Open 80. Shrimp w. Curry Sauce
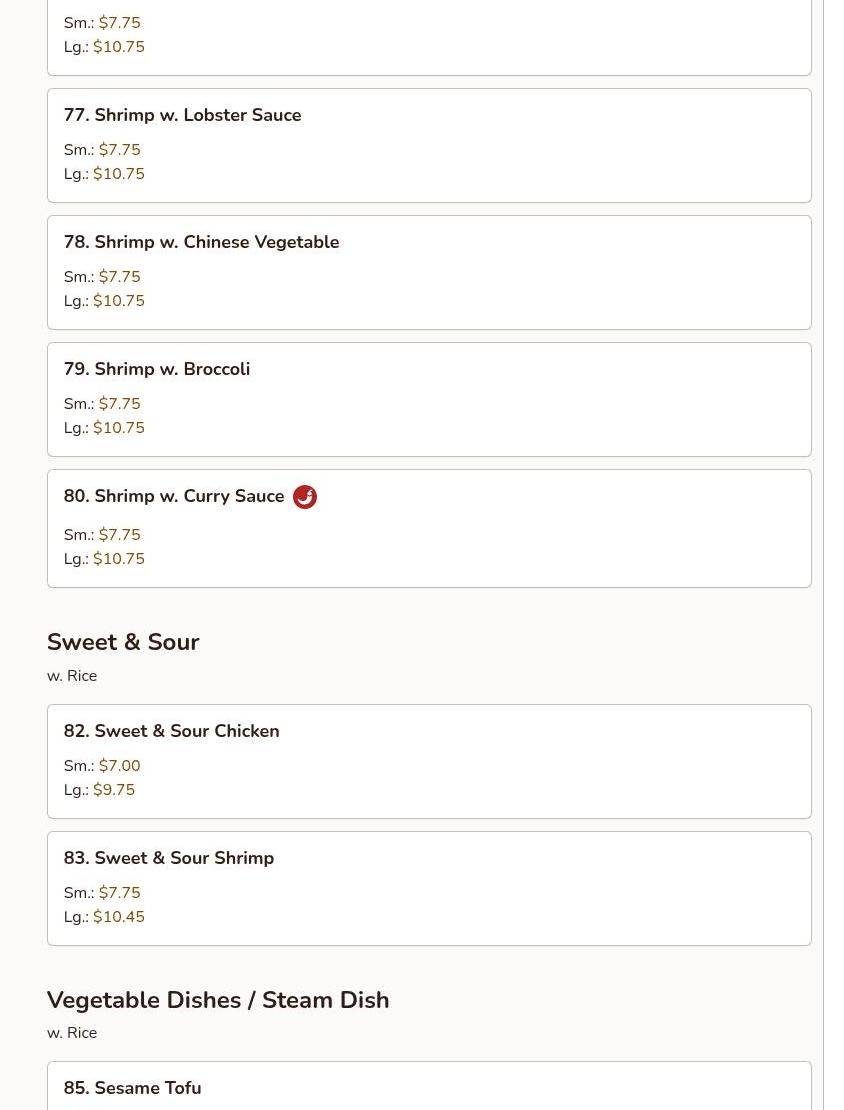Image resolution: width=844 pixels, height=1110 pixels. (x=174, y=497)
